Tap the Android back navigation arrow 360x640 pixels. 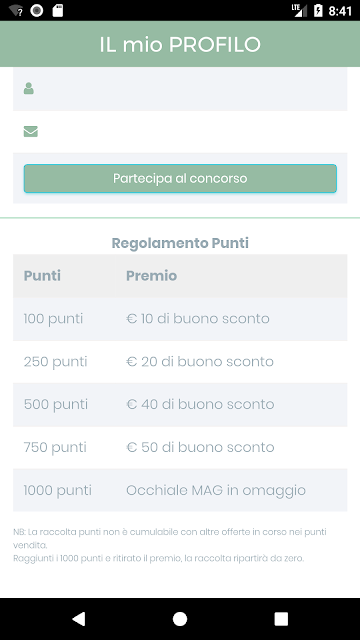[78, 619]
